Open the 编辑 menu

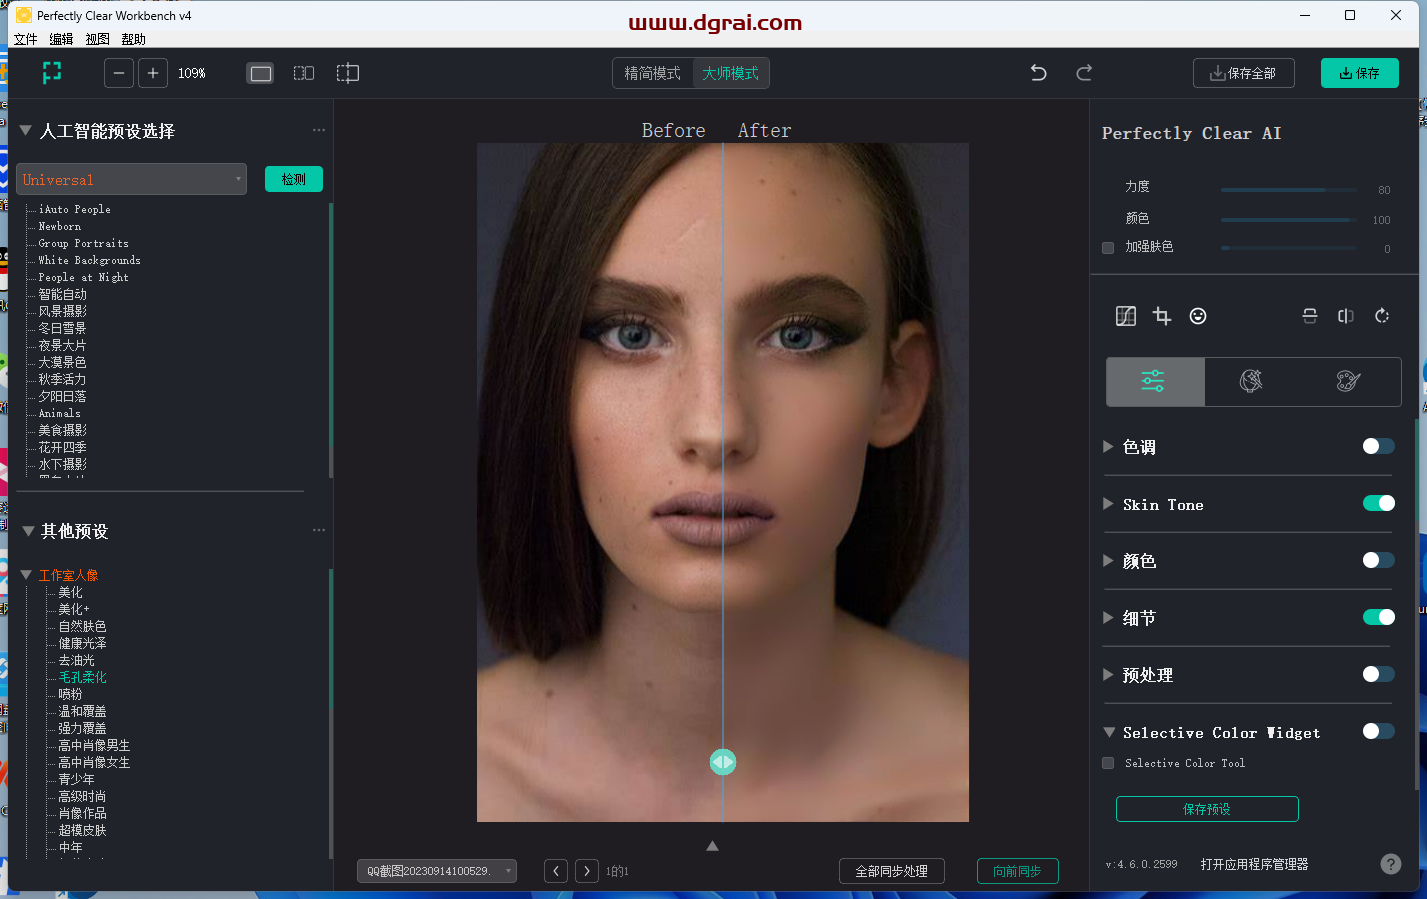62,39
